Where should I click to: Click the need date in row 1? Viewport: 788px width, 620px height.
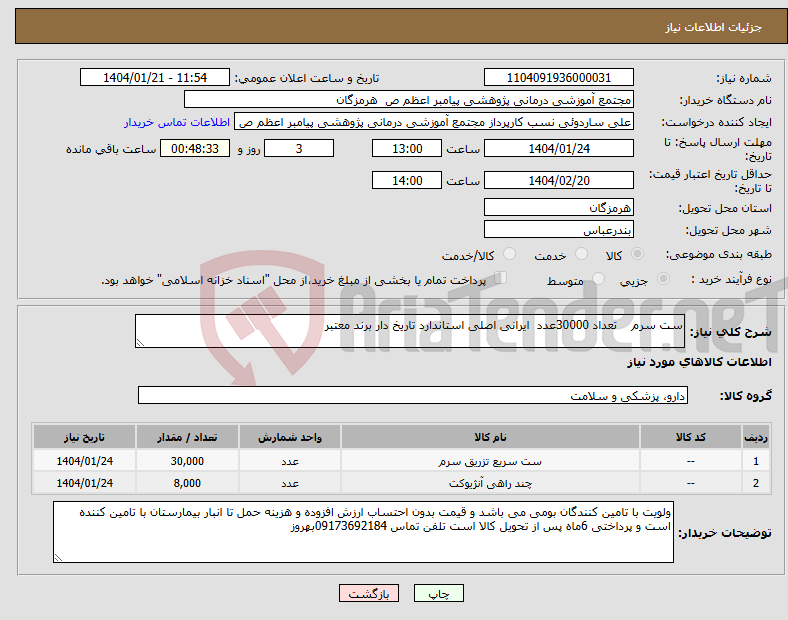click(84, 461)
